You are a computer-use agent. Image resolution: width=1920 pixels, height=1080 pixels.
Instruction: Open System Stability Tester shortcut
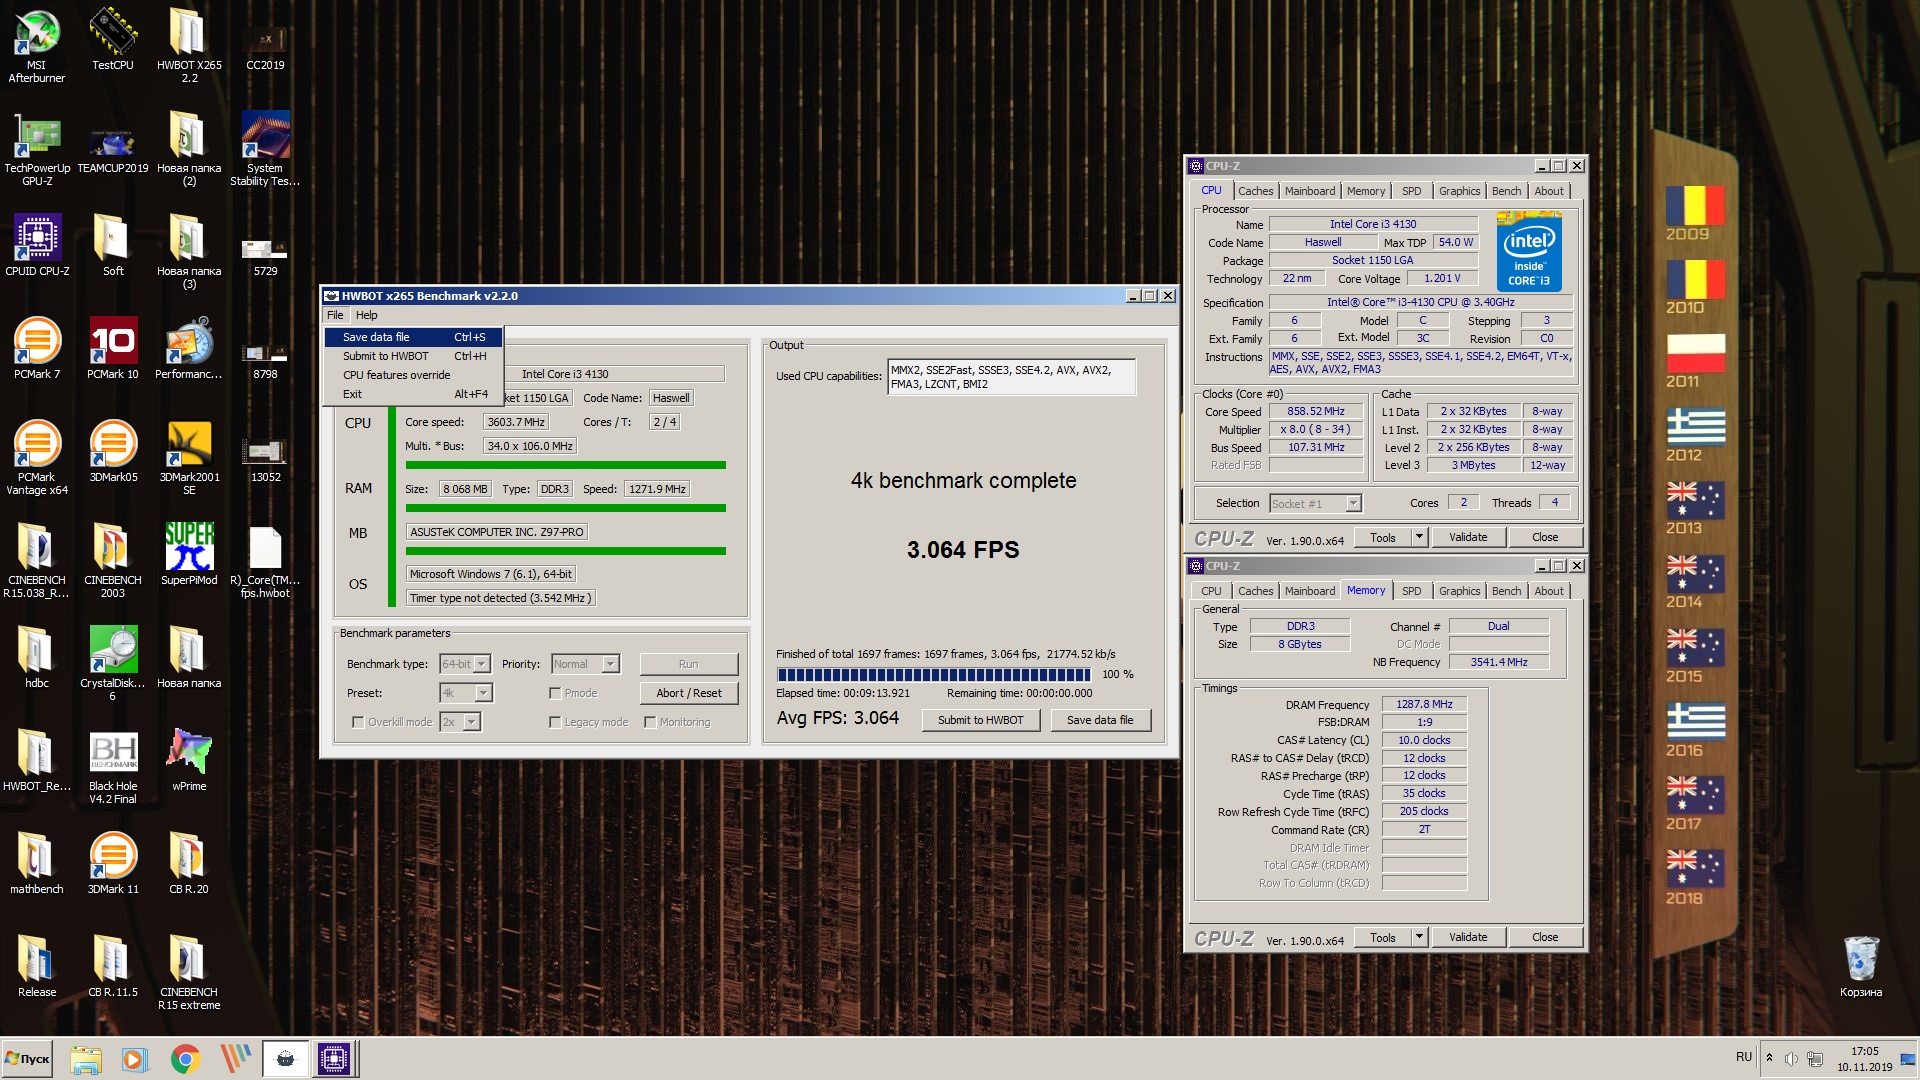(265, 148)
